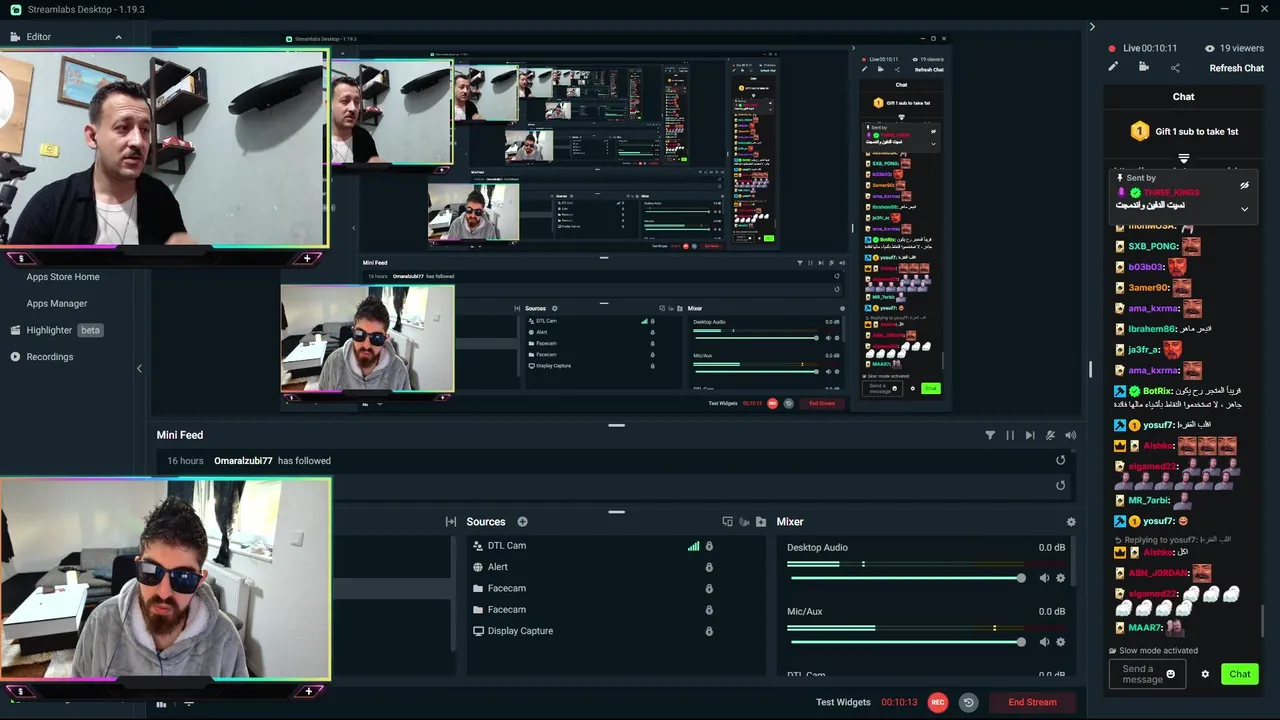
Task: Hide the pinned chat message
Action: [1244, 186]
